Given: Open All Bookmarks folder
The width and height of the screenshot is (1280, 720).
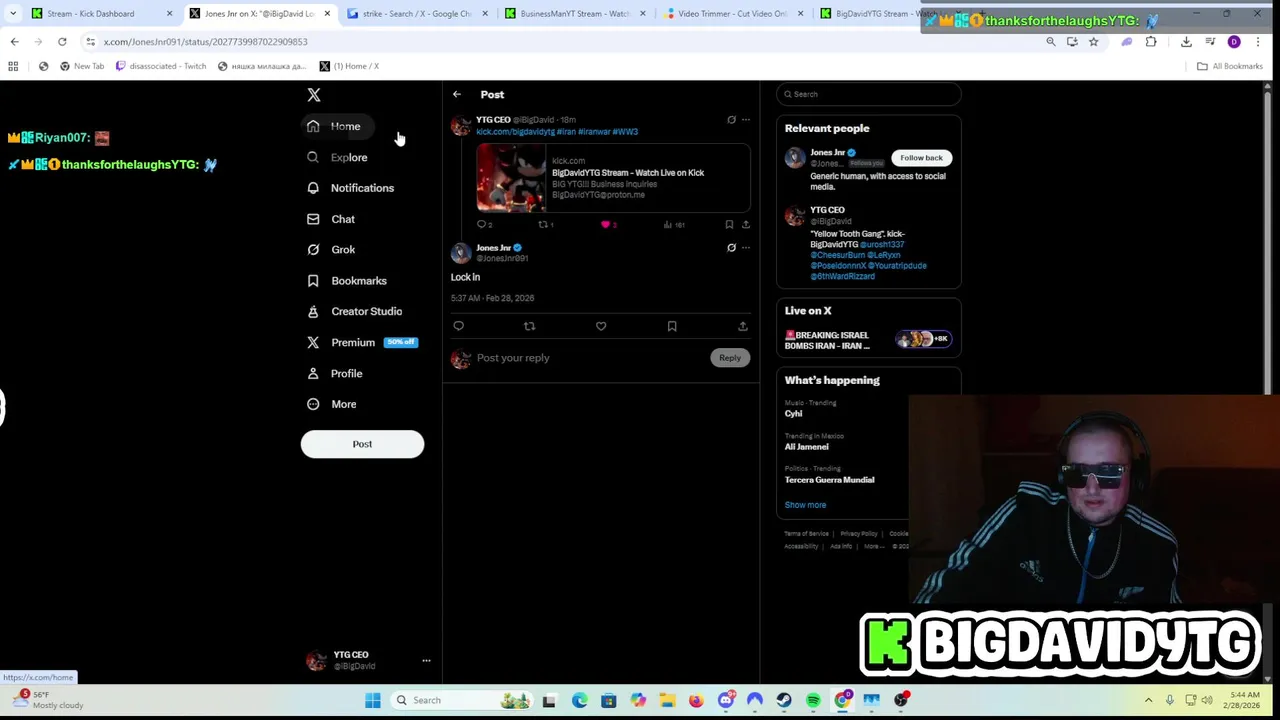Looking at the screenshot, I should [x=1230, y=66].
